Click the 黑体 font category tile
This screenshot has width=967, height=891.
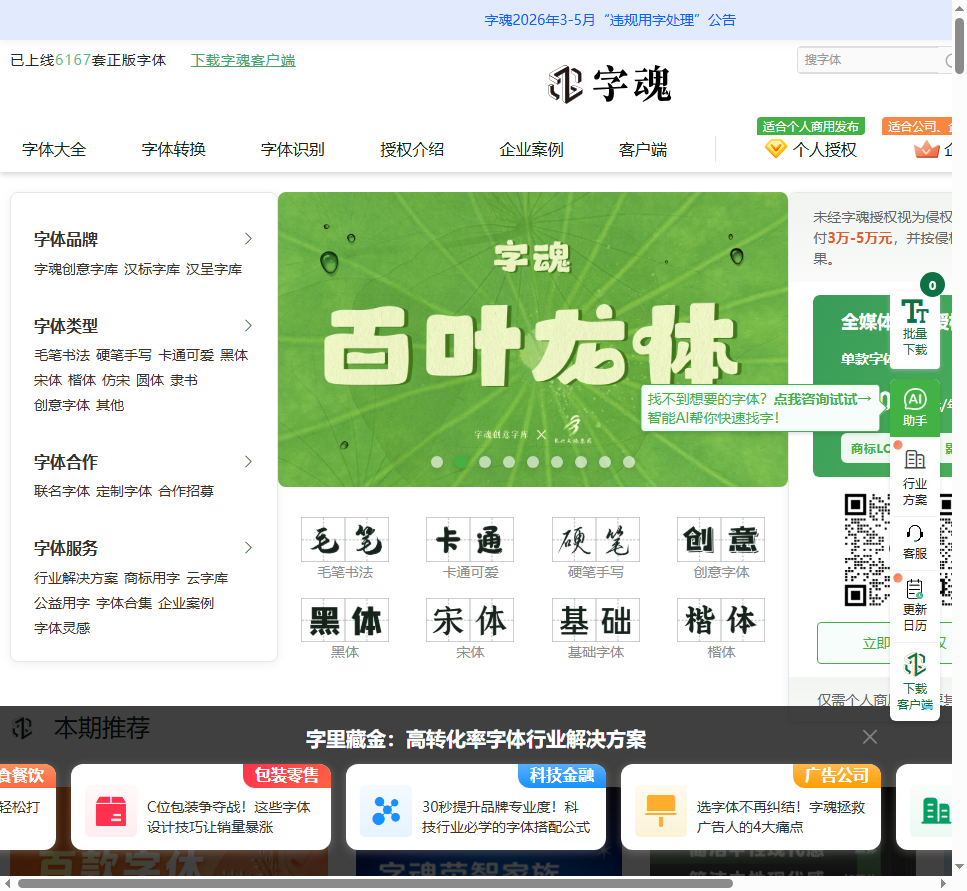[345, 628]
